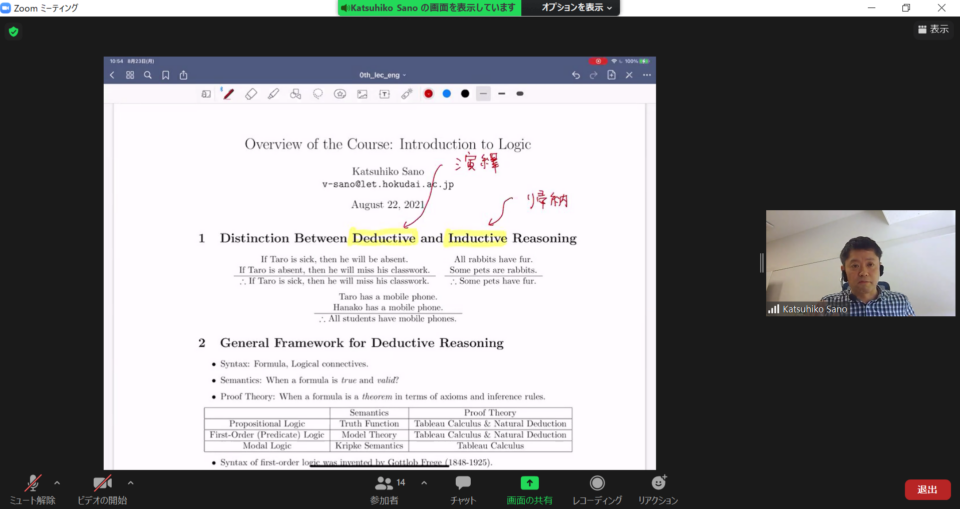Viewport: 960px width, 509px height.
Task: Close the notes toolbar with the X icon
Action: (x=629, y=75)
